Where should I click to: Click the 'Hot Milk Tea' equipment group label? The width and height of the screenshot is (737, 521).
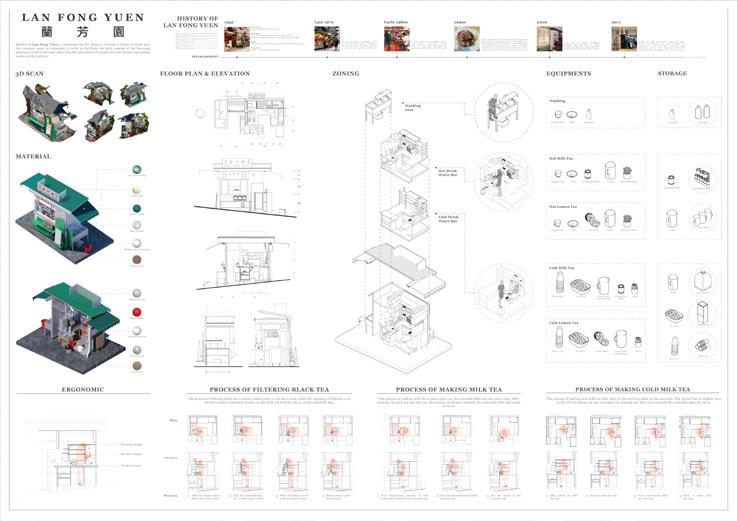point(561,158)
